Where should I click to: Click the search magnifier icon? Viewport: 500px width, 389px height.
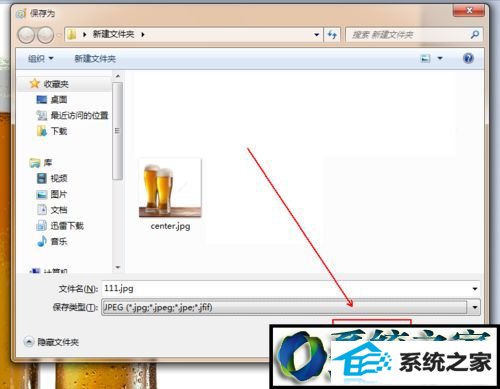475,34
